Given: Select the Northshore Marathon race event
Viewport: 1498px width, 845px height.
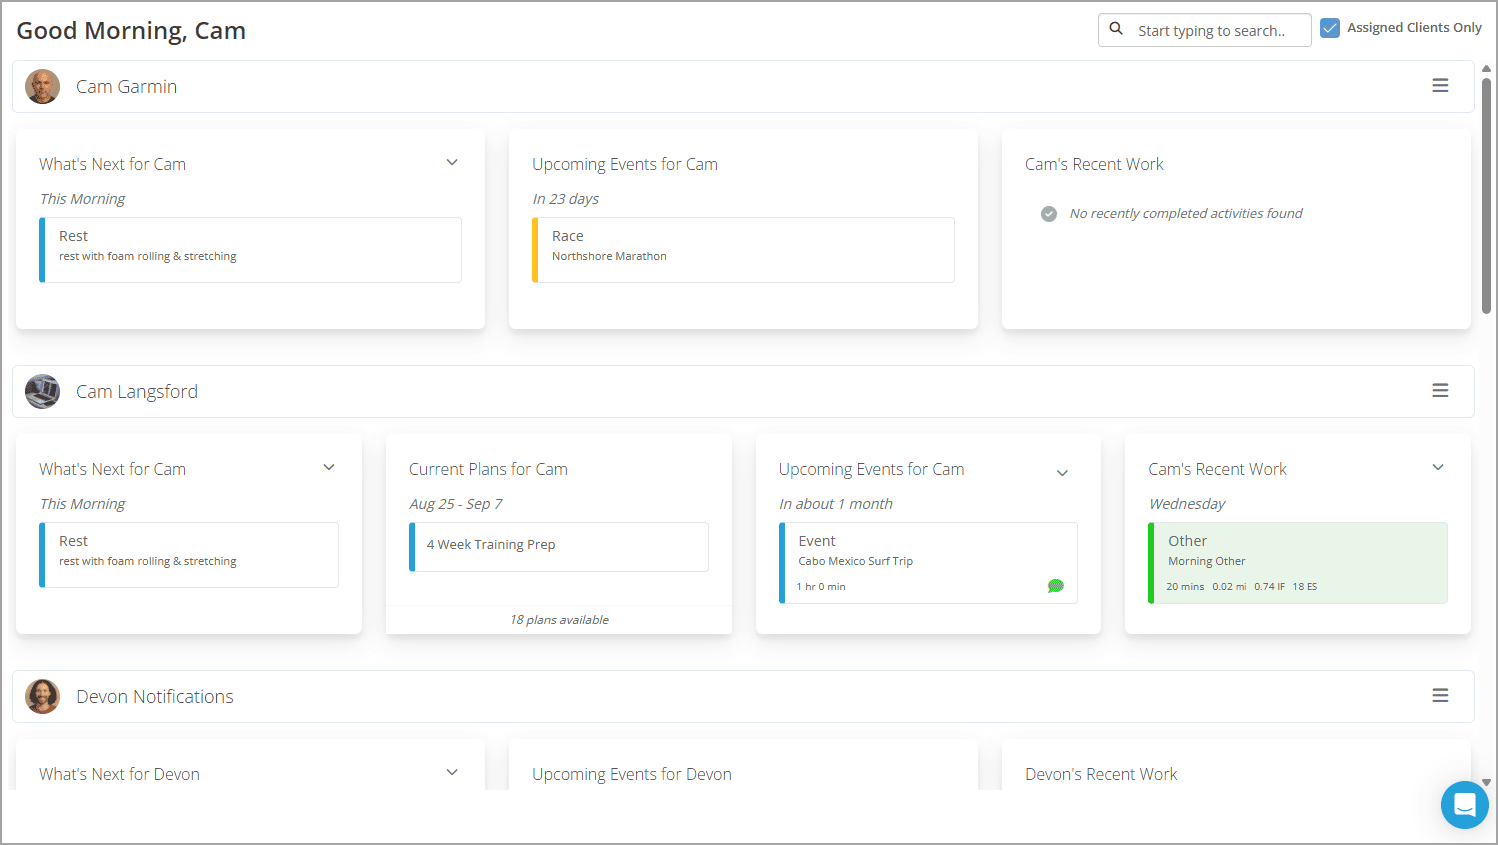Looking at the screenshot, I should coord(743,249).
